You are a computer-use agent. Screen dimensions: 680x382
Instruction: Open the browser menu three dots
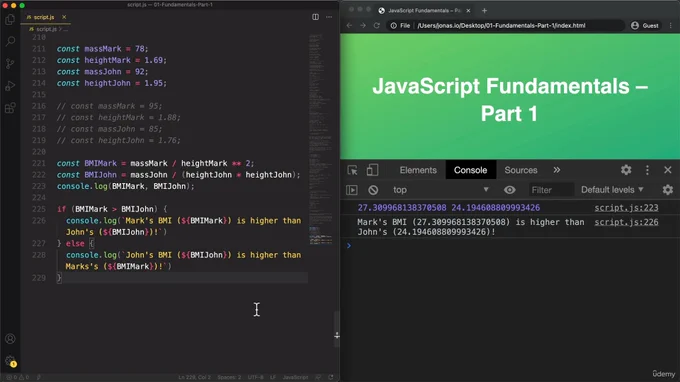click(x=671, y=26)
